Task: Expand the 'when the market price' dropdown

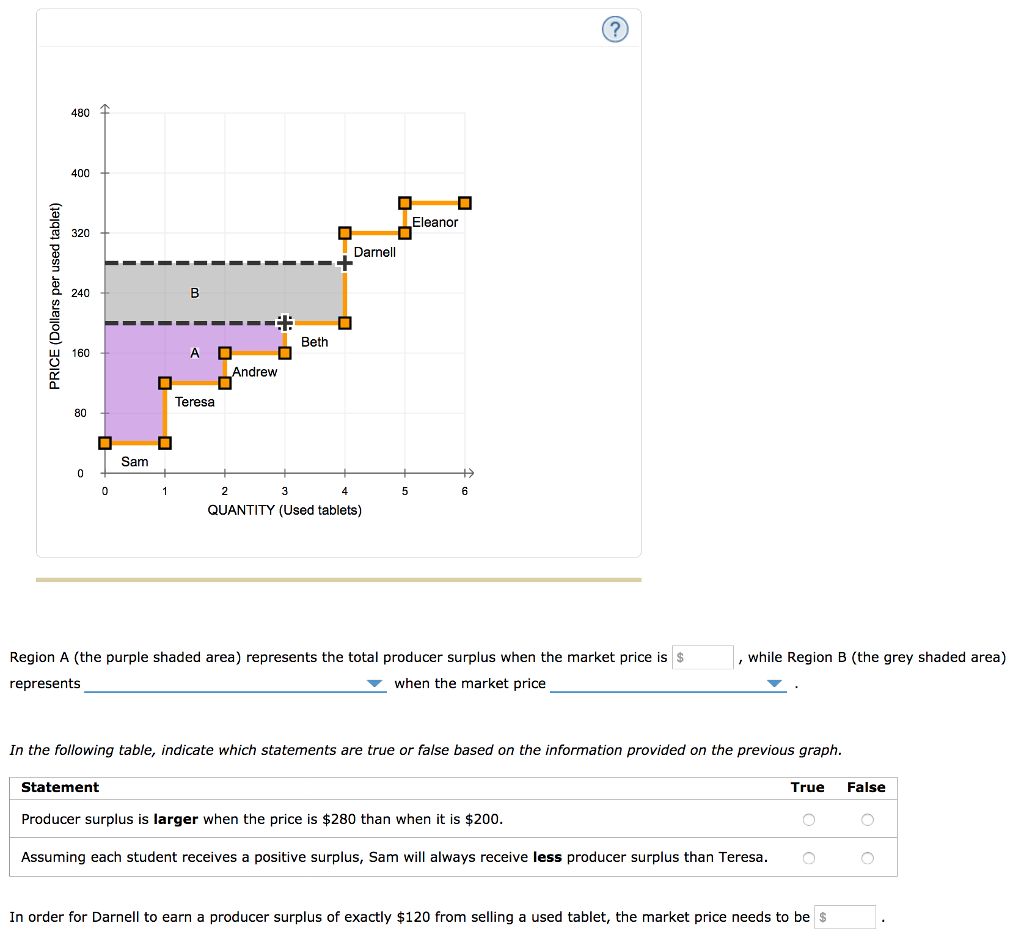Action: [668, 684]
